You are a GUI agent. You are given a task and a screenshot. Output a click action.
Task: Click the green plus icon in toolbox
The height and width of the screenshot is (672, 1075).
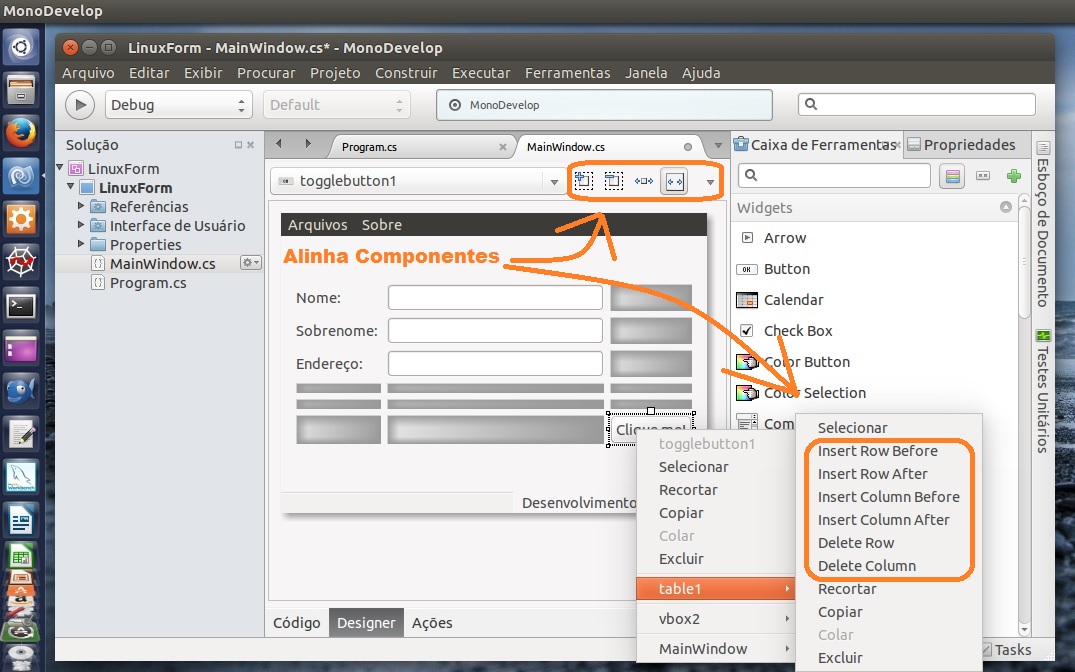[1013, 176]
